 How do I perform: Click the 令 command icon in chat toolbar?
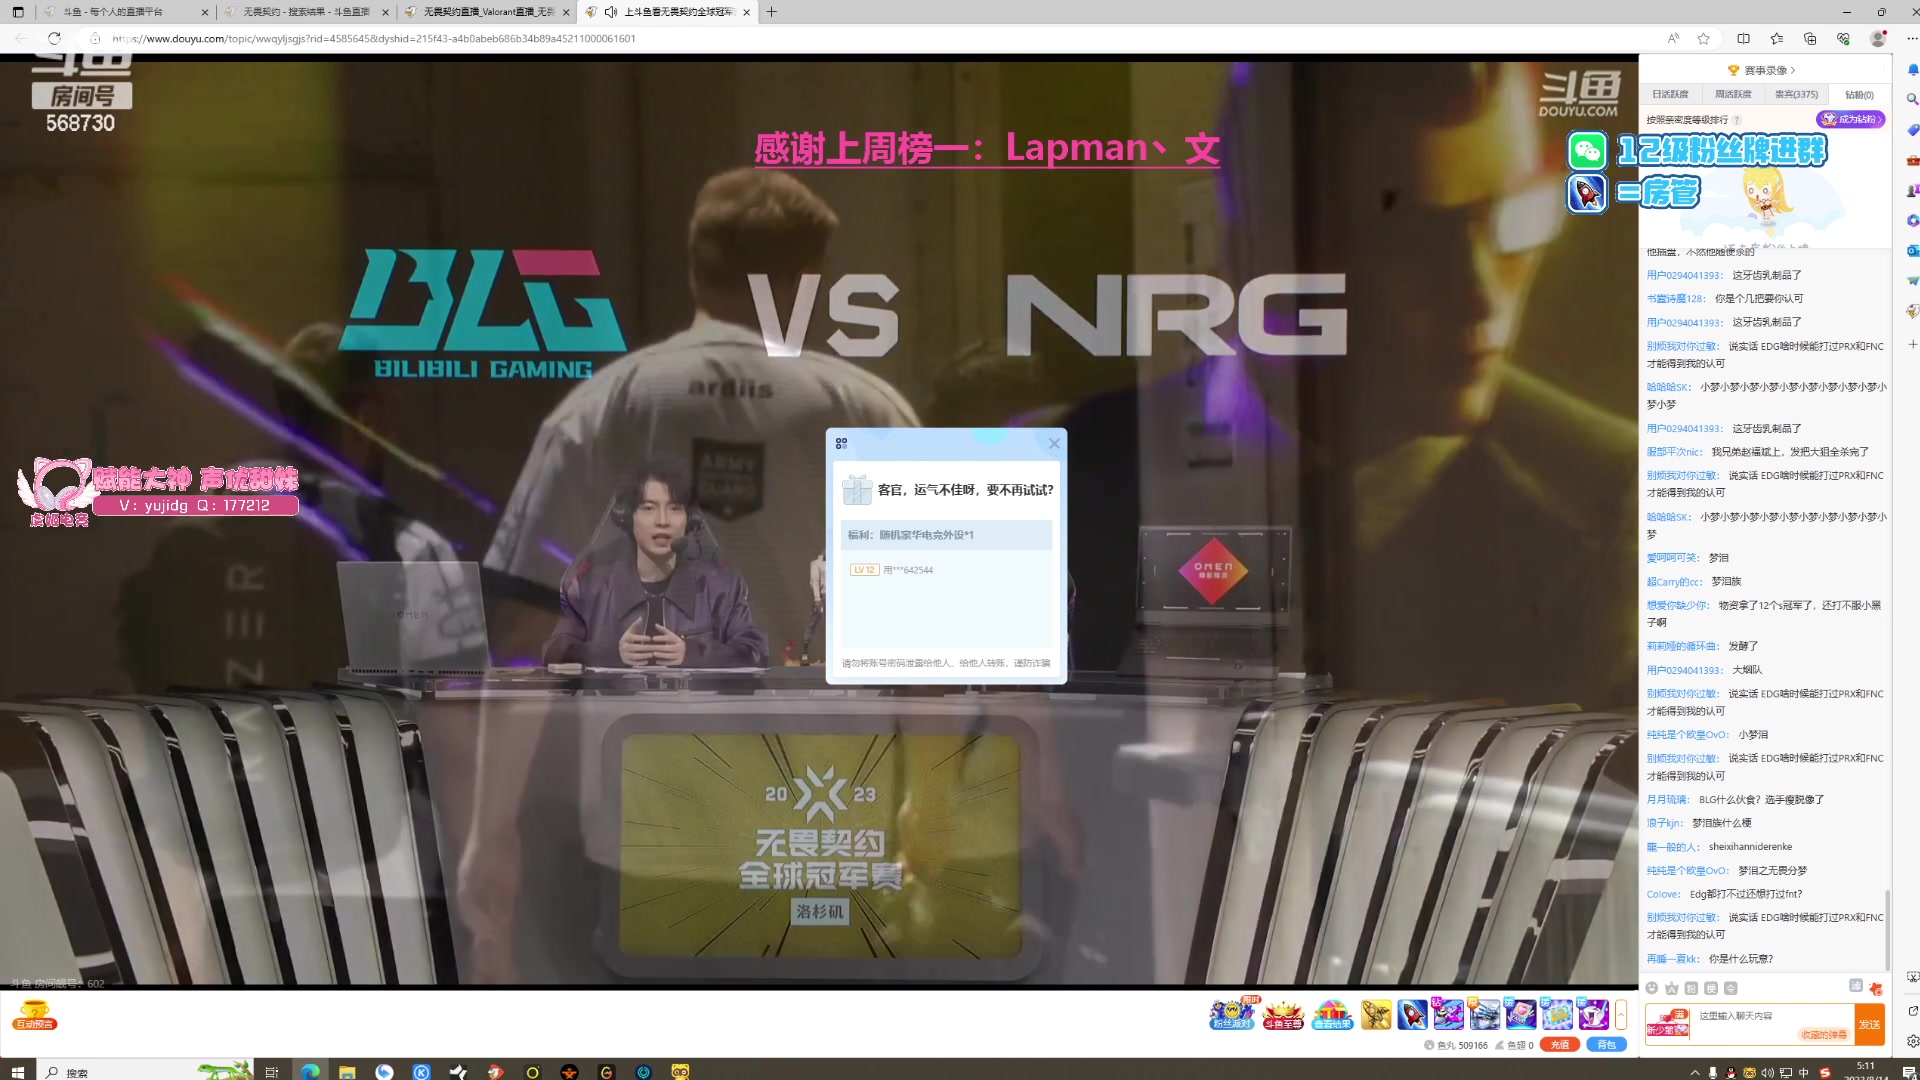[1731, 988]
